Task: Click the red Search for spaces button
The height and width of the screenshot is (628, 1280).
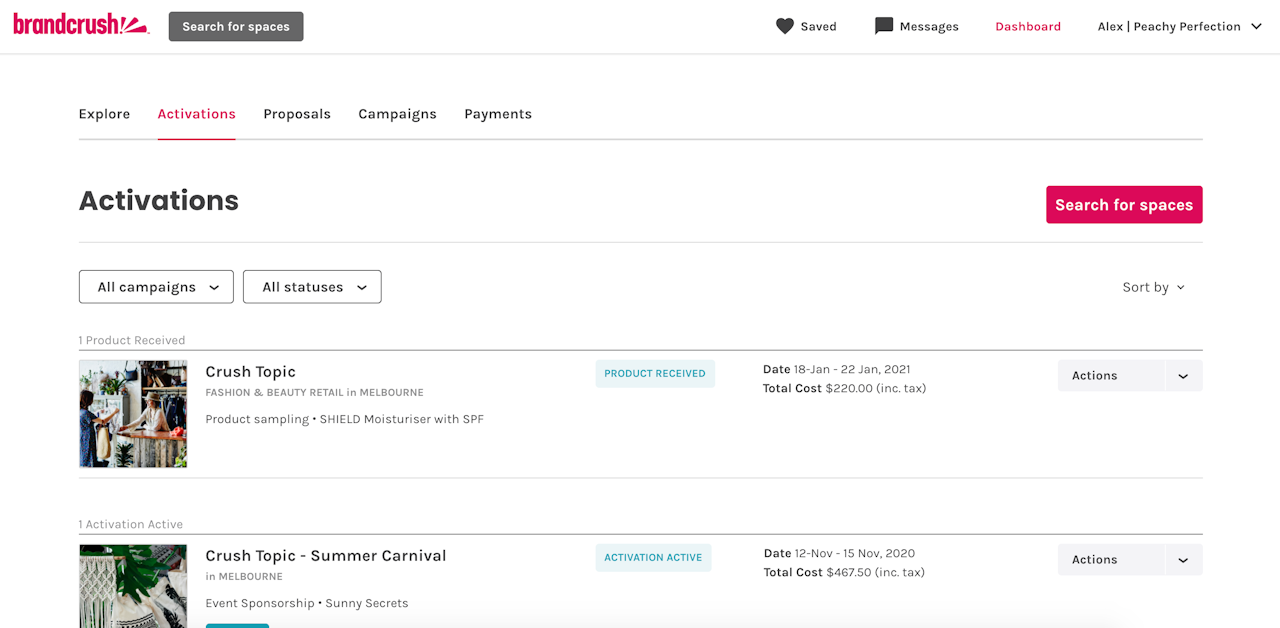Action: (1124, 205)
